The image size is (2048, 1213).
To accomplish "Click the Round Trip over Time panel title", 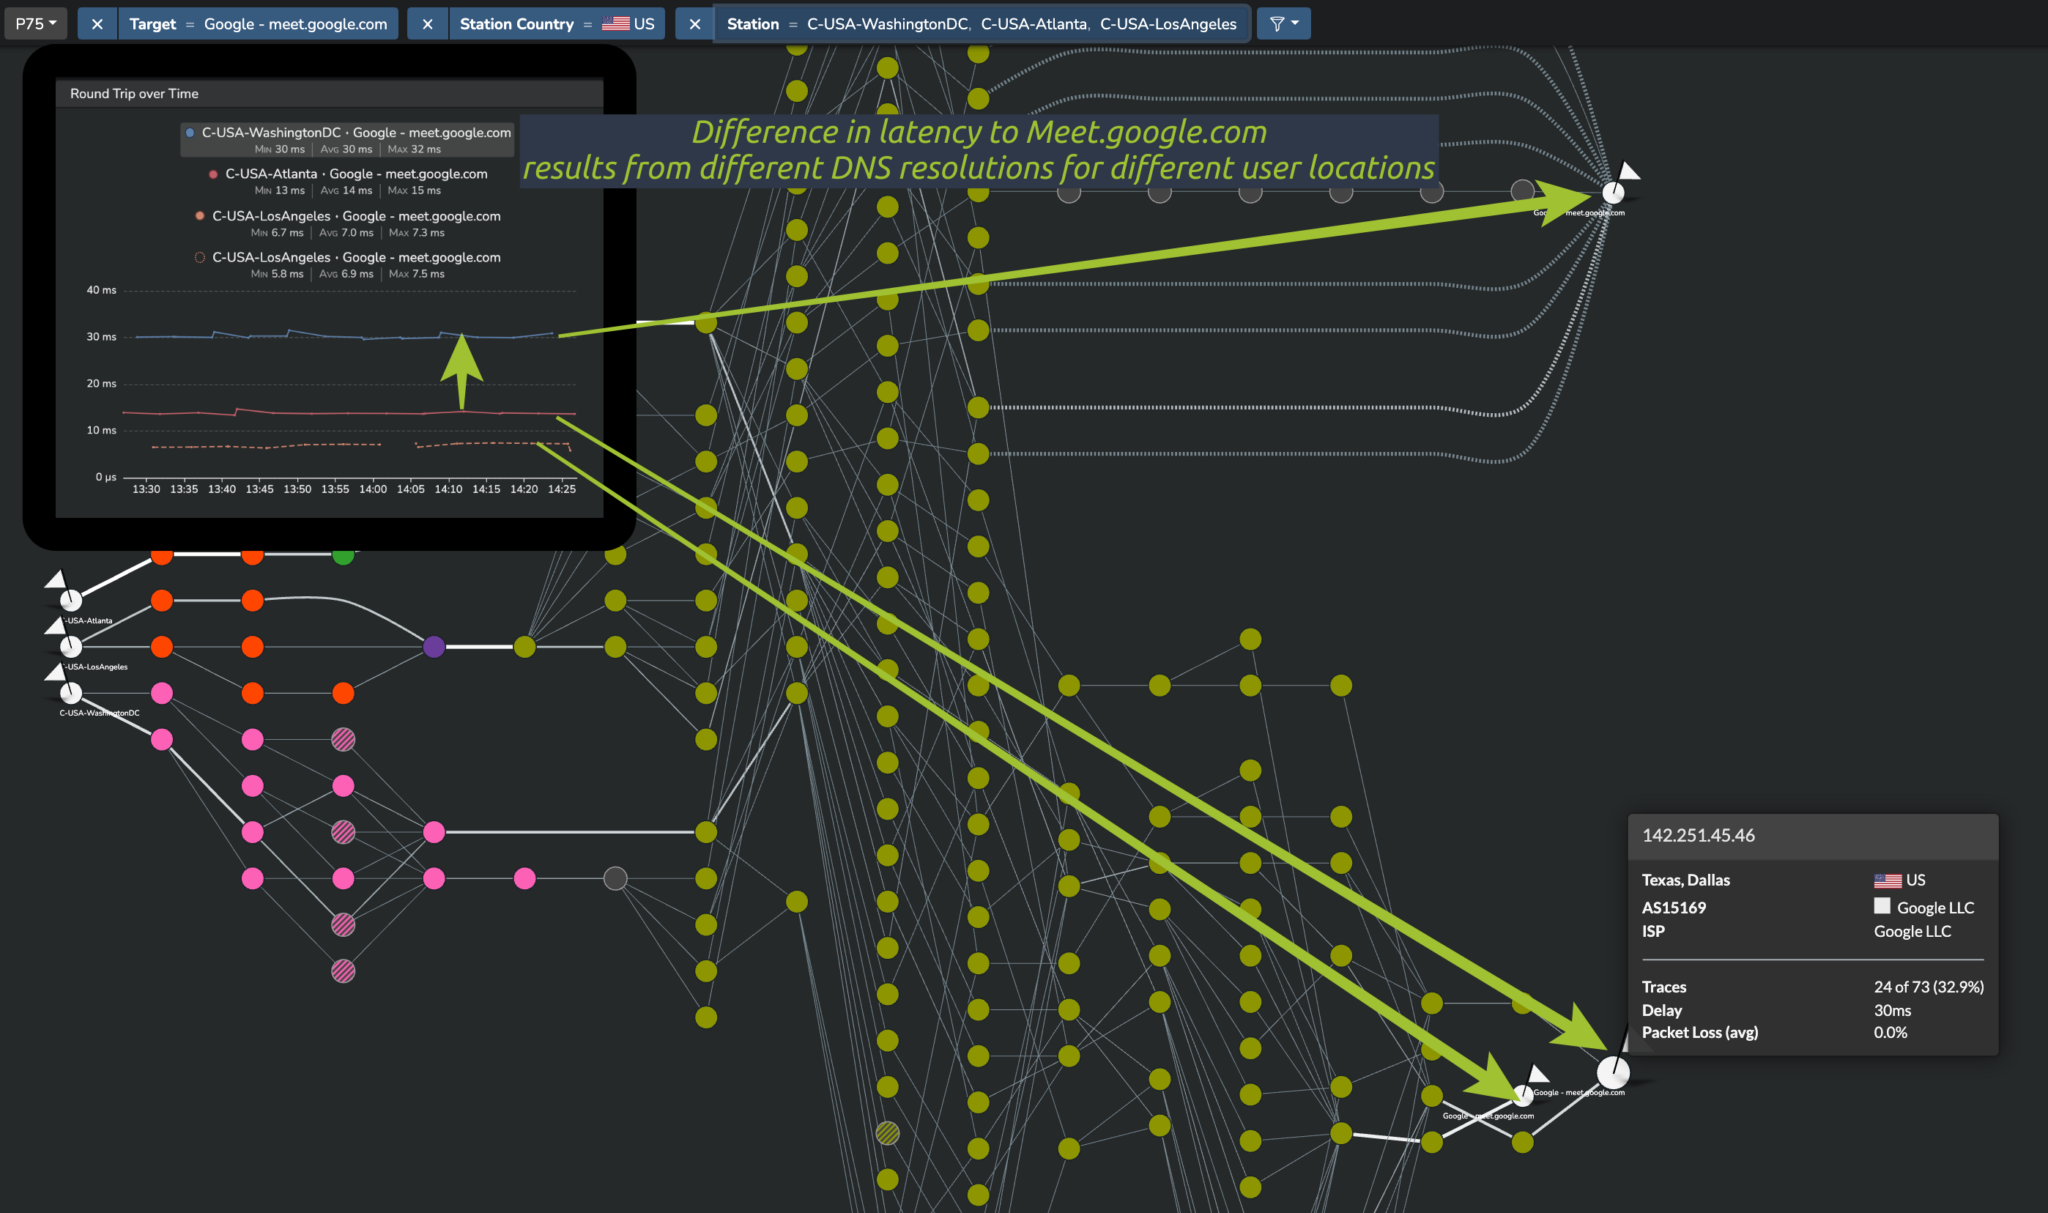I will click(134, 93).
